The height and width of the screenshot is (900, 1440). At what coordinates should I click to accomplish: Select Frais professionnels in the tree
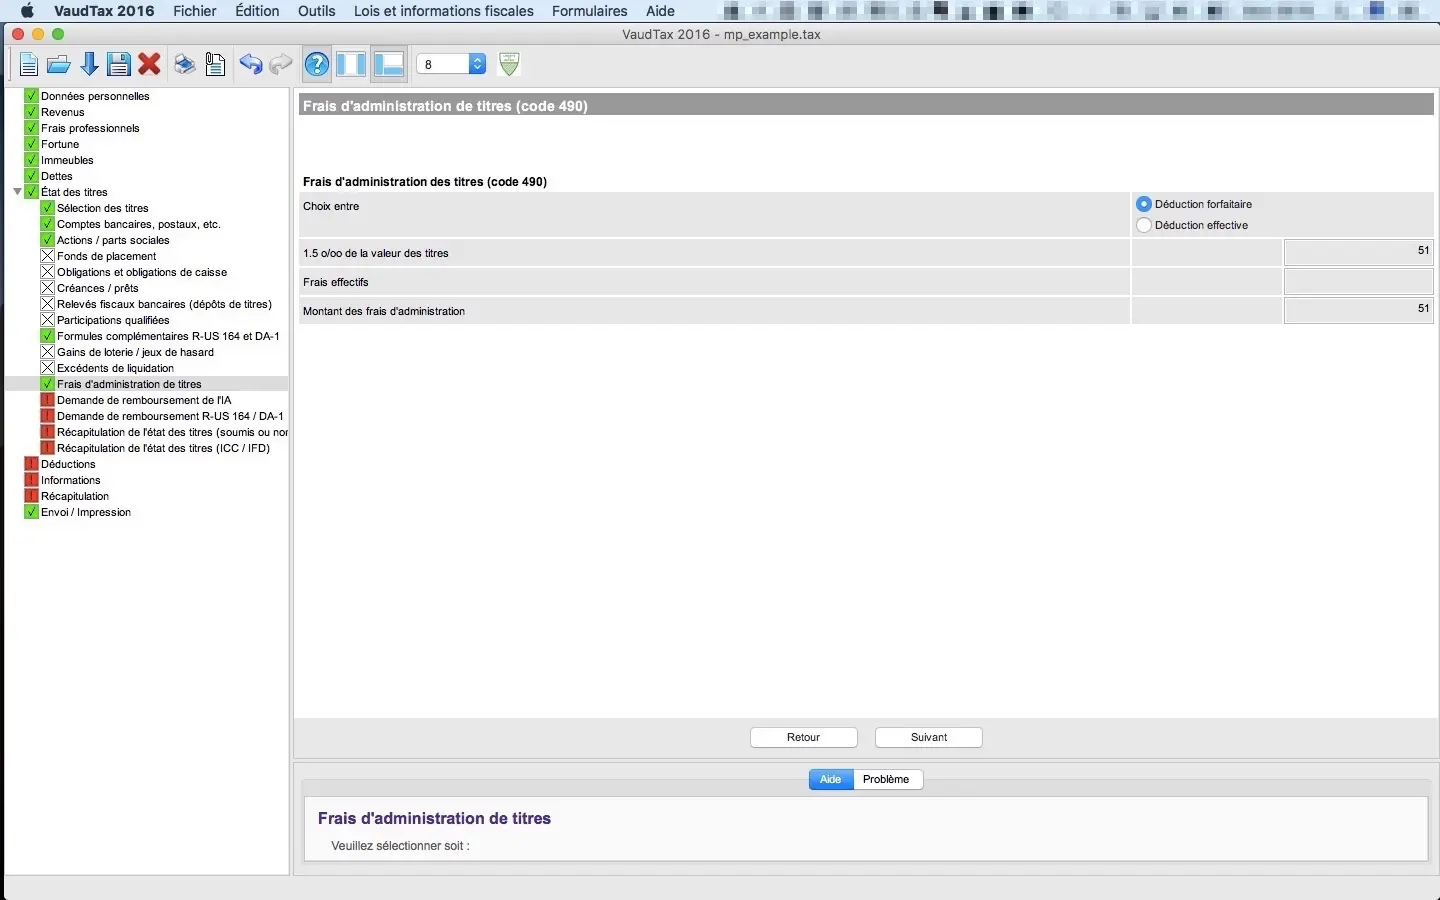90,128
